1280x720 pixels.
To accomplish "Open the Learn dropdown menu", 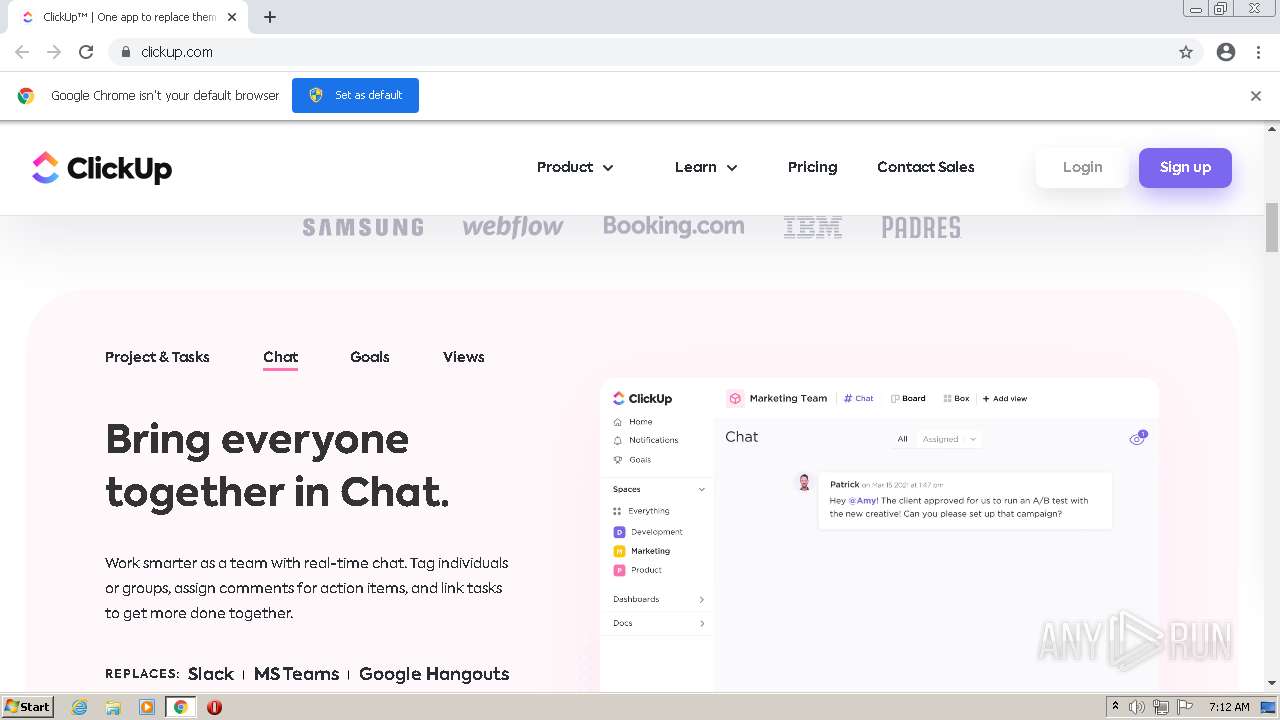I will [706, 167].
